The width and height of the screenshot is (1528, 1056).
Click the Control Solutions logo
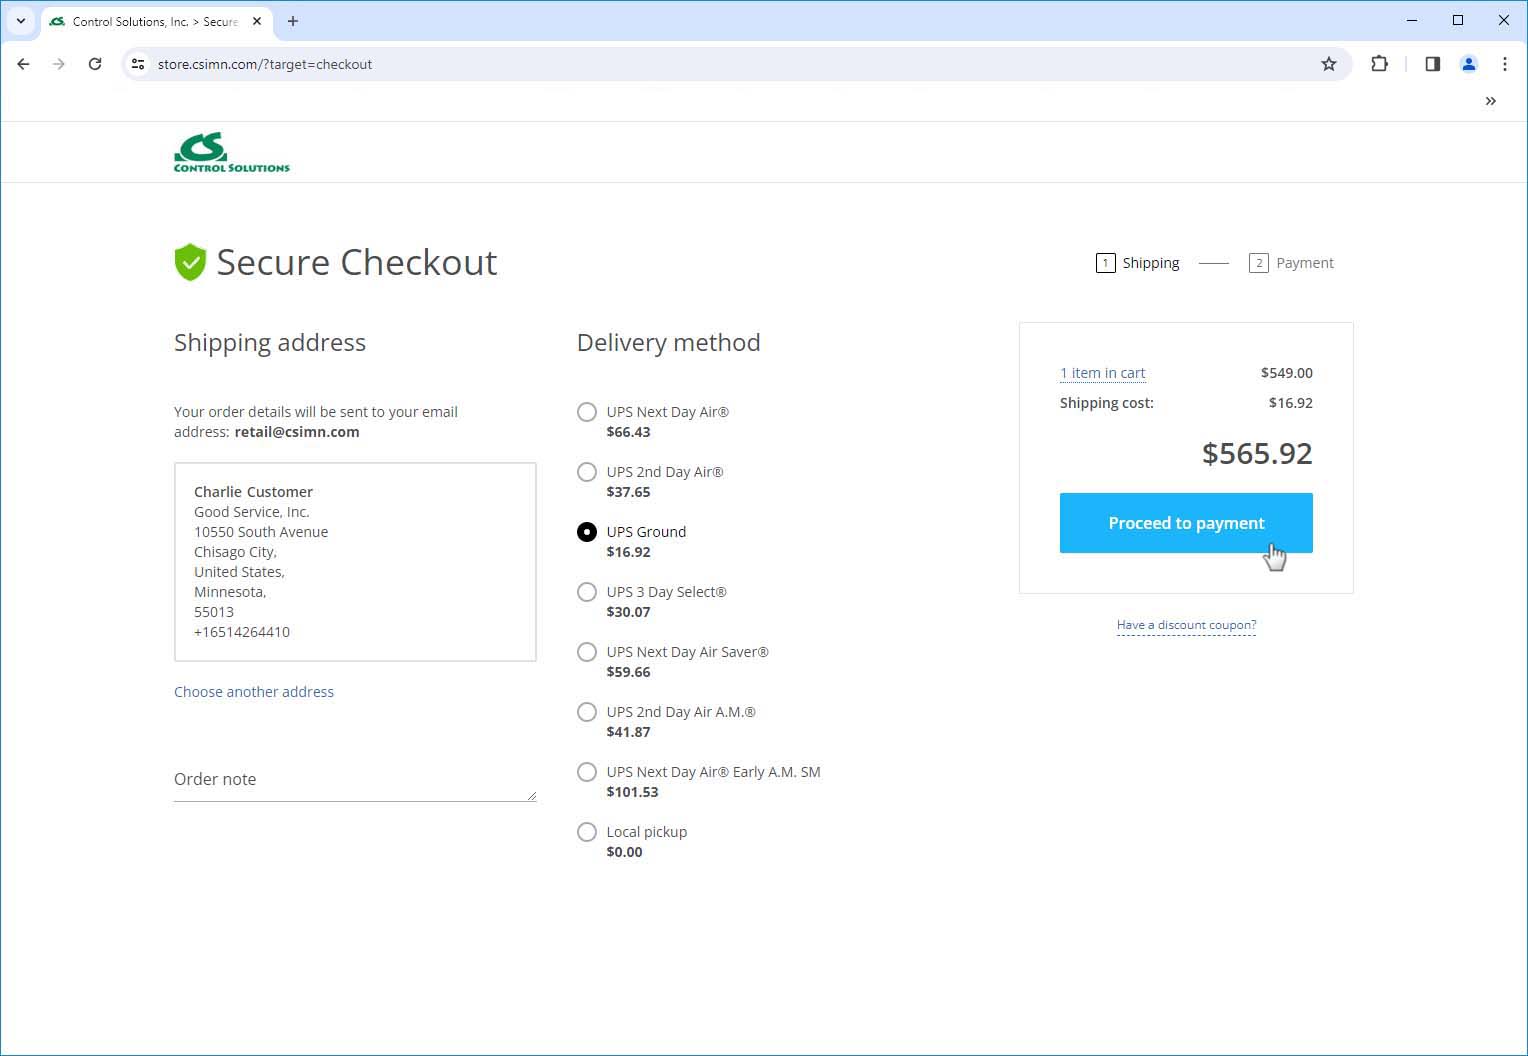point(231,152)
